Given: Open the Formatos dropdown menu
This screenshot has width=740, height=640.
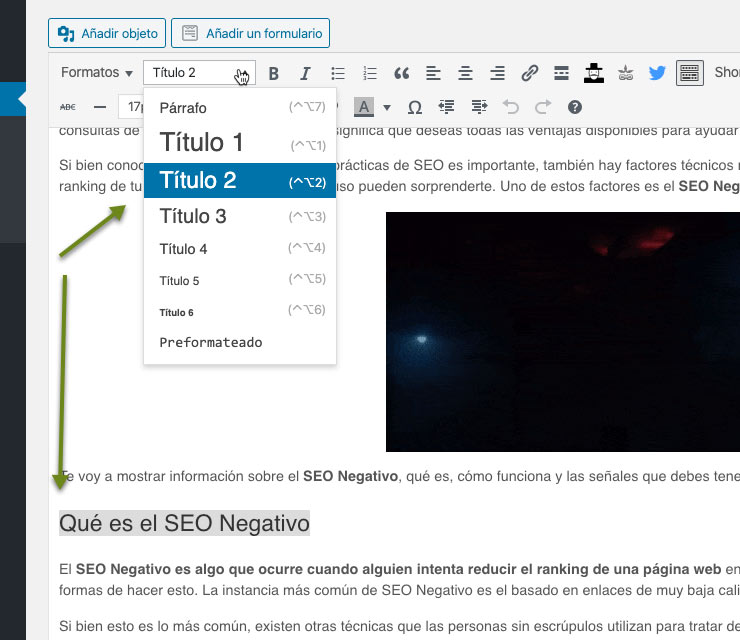Looking at the screenshot, I should tap(96, 73).
